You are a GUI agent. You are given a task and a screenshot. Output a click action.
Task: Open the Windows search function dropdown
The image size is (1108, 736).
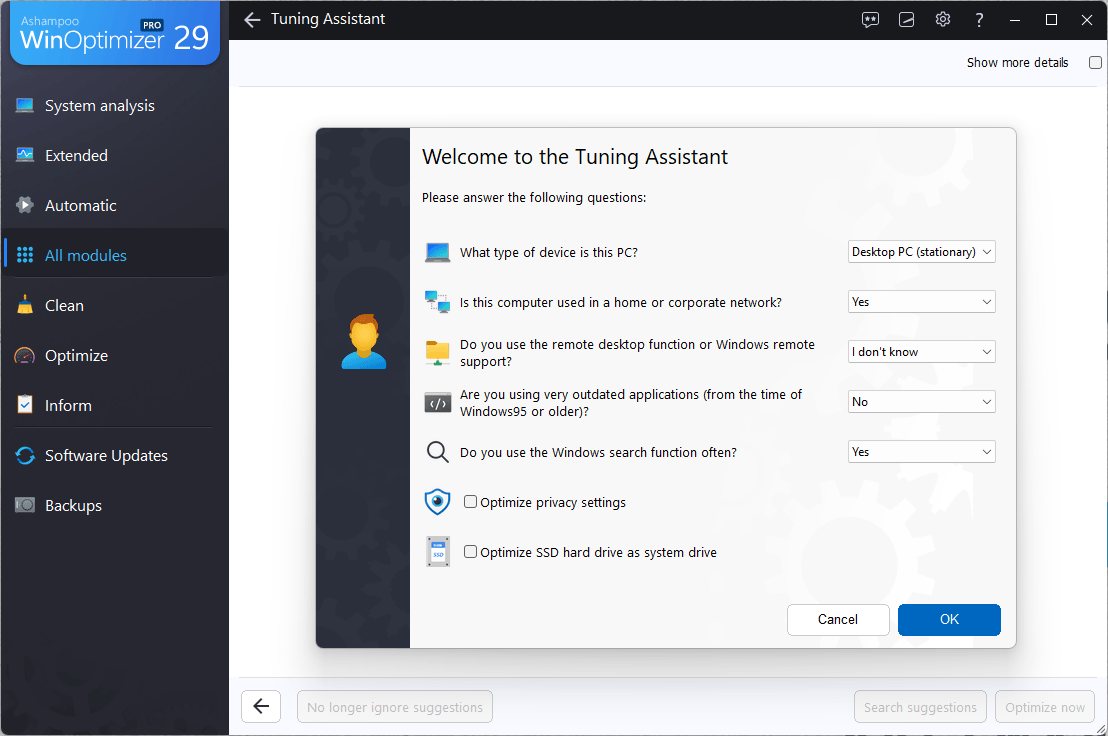point(921,451)
